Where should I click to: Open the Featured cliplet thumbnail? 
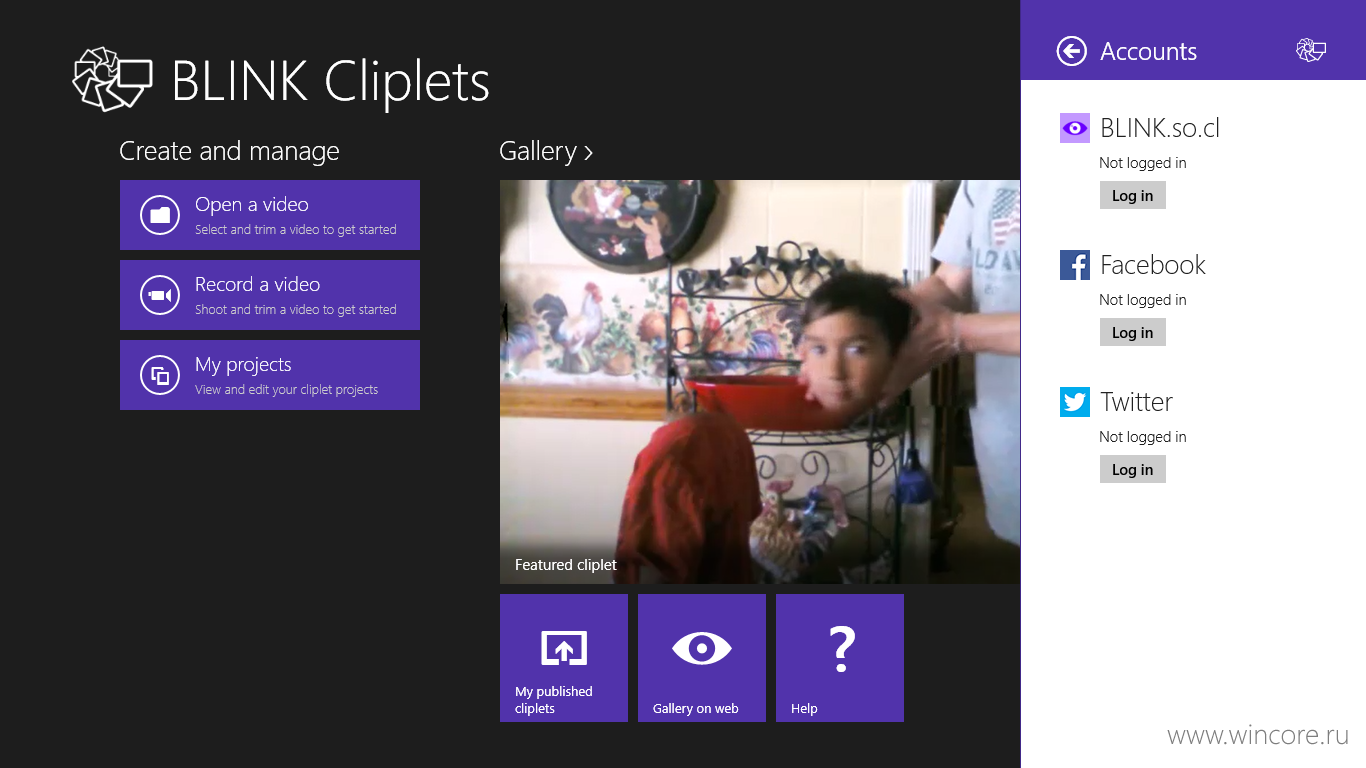(x=760, y=382)
